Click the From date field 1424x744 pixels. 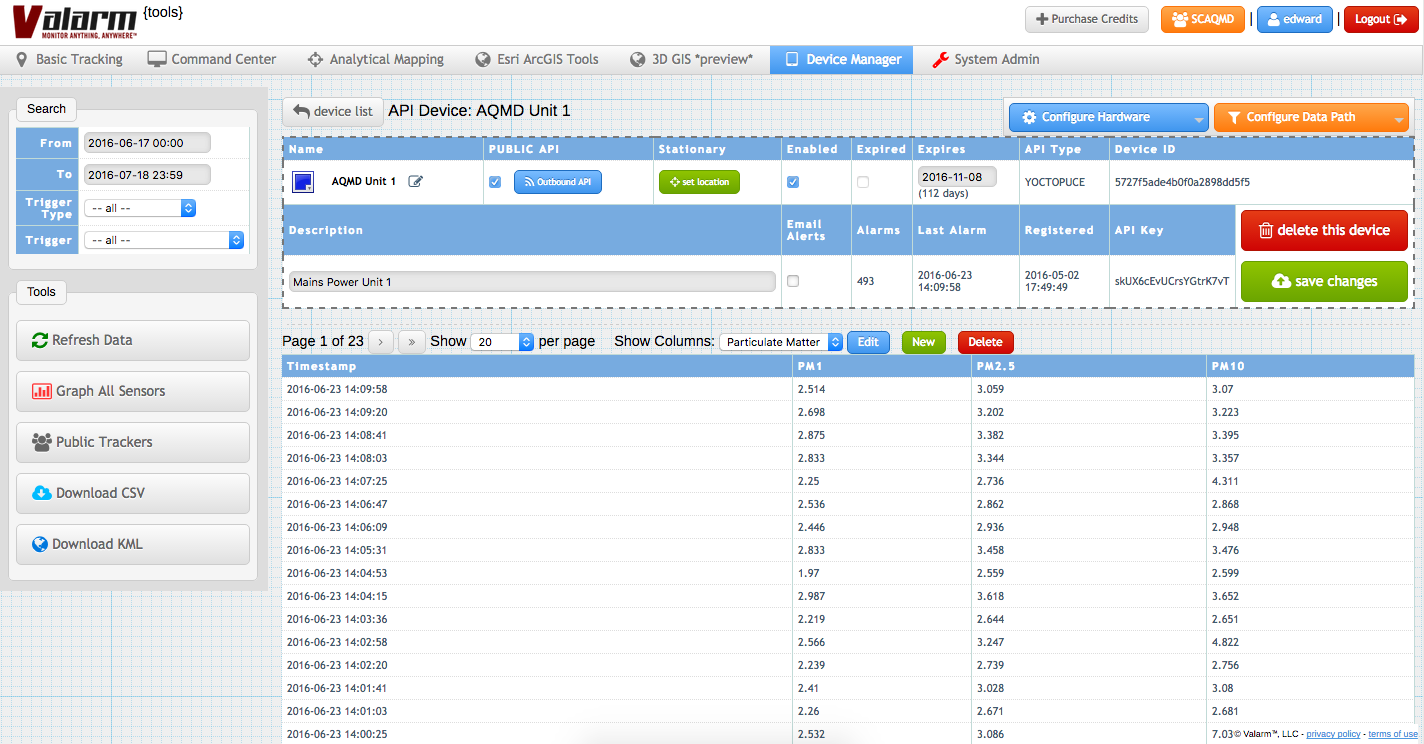(147, 143)
